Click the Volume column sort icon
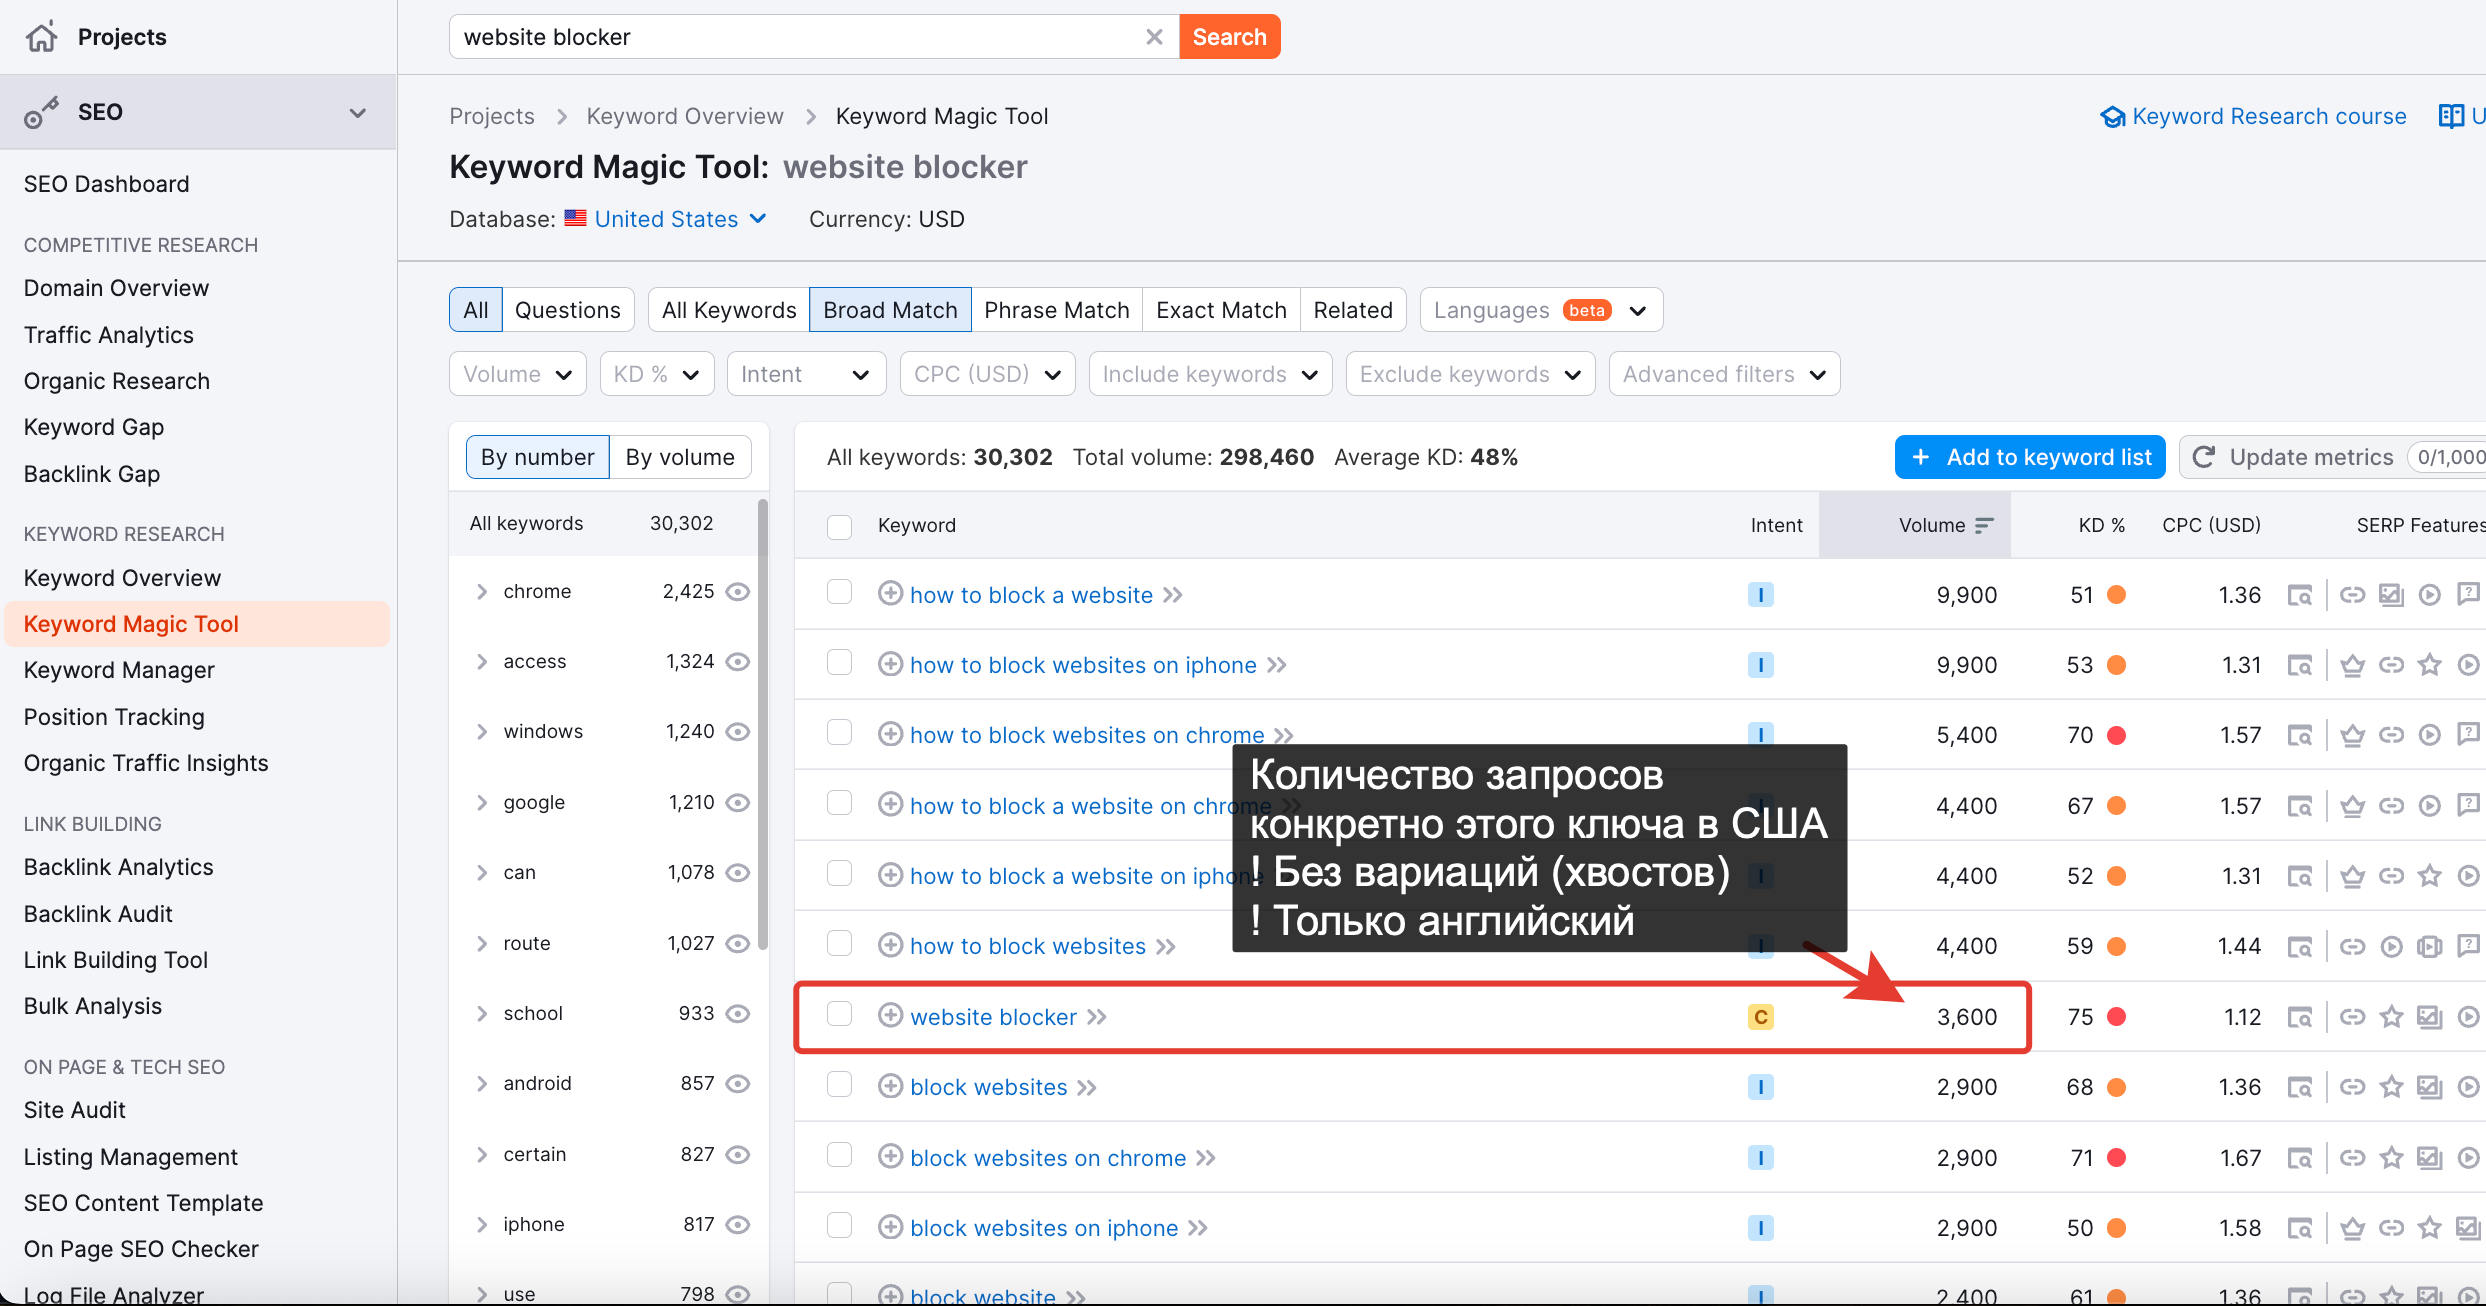The height and width of the screenshot is (1306, 2486). click(x=1985, y=525)
